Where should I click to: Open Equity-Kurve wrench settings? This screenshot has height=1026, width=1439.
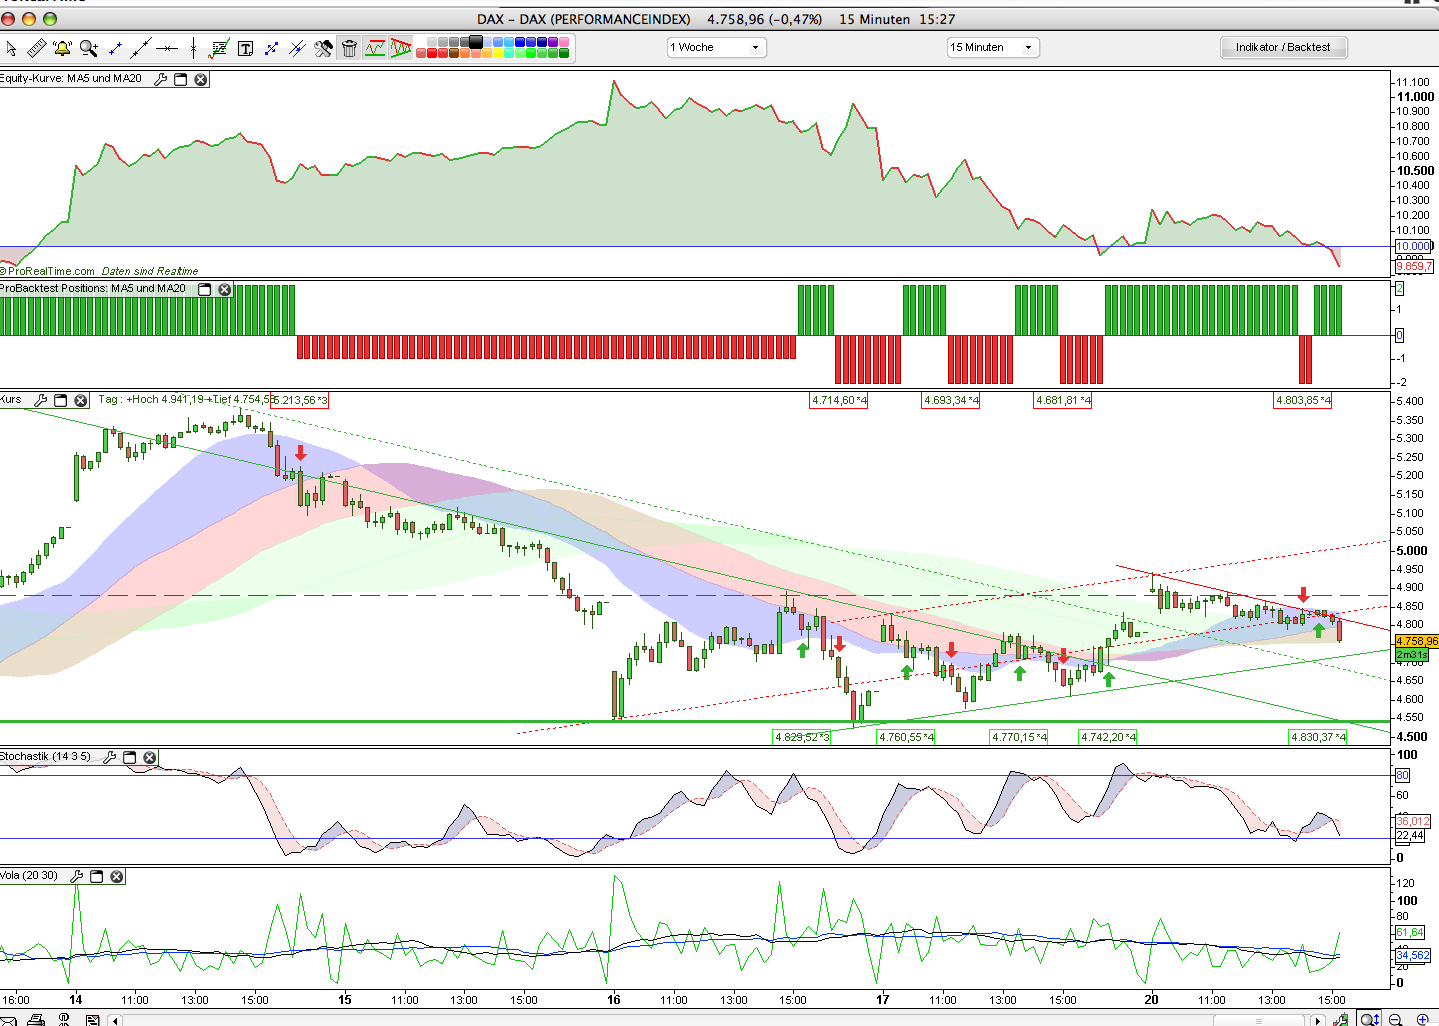pos(160,79)
